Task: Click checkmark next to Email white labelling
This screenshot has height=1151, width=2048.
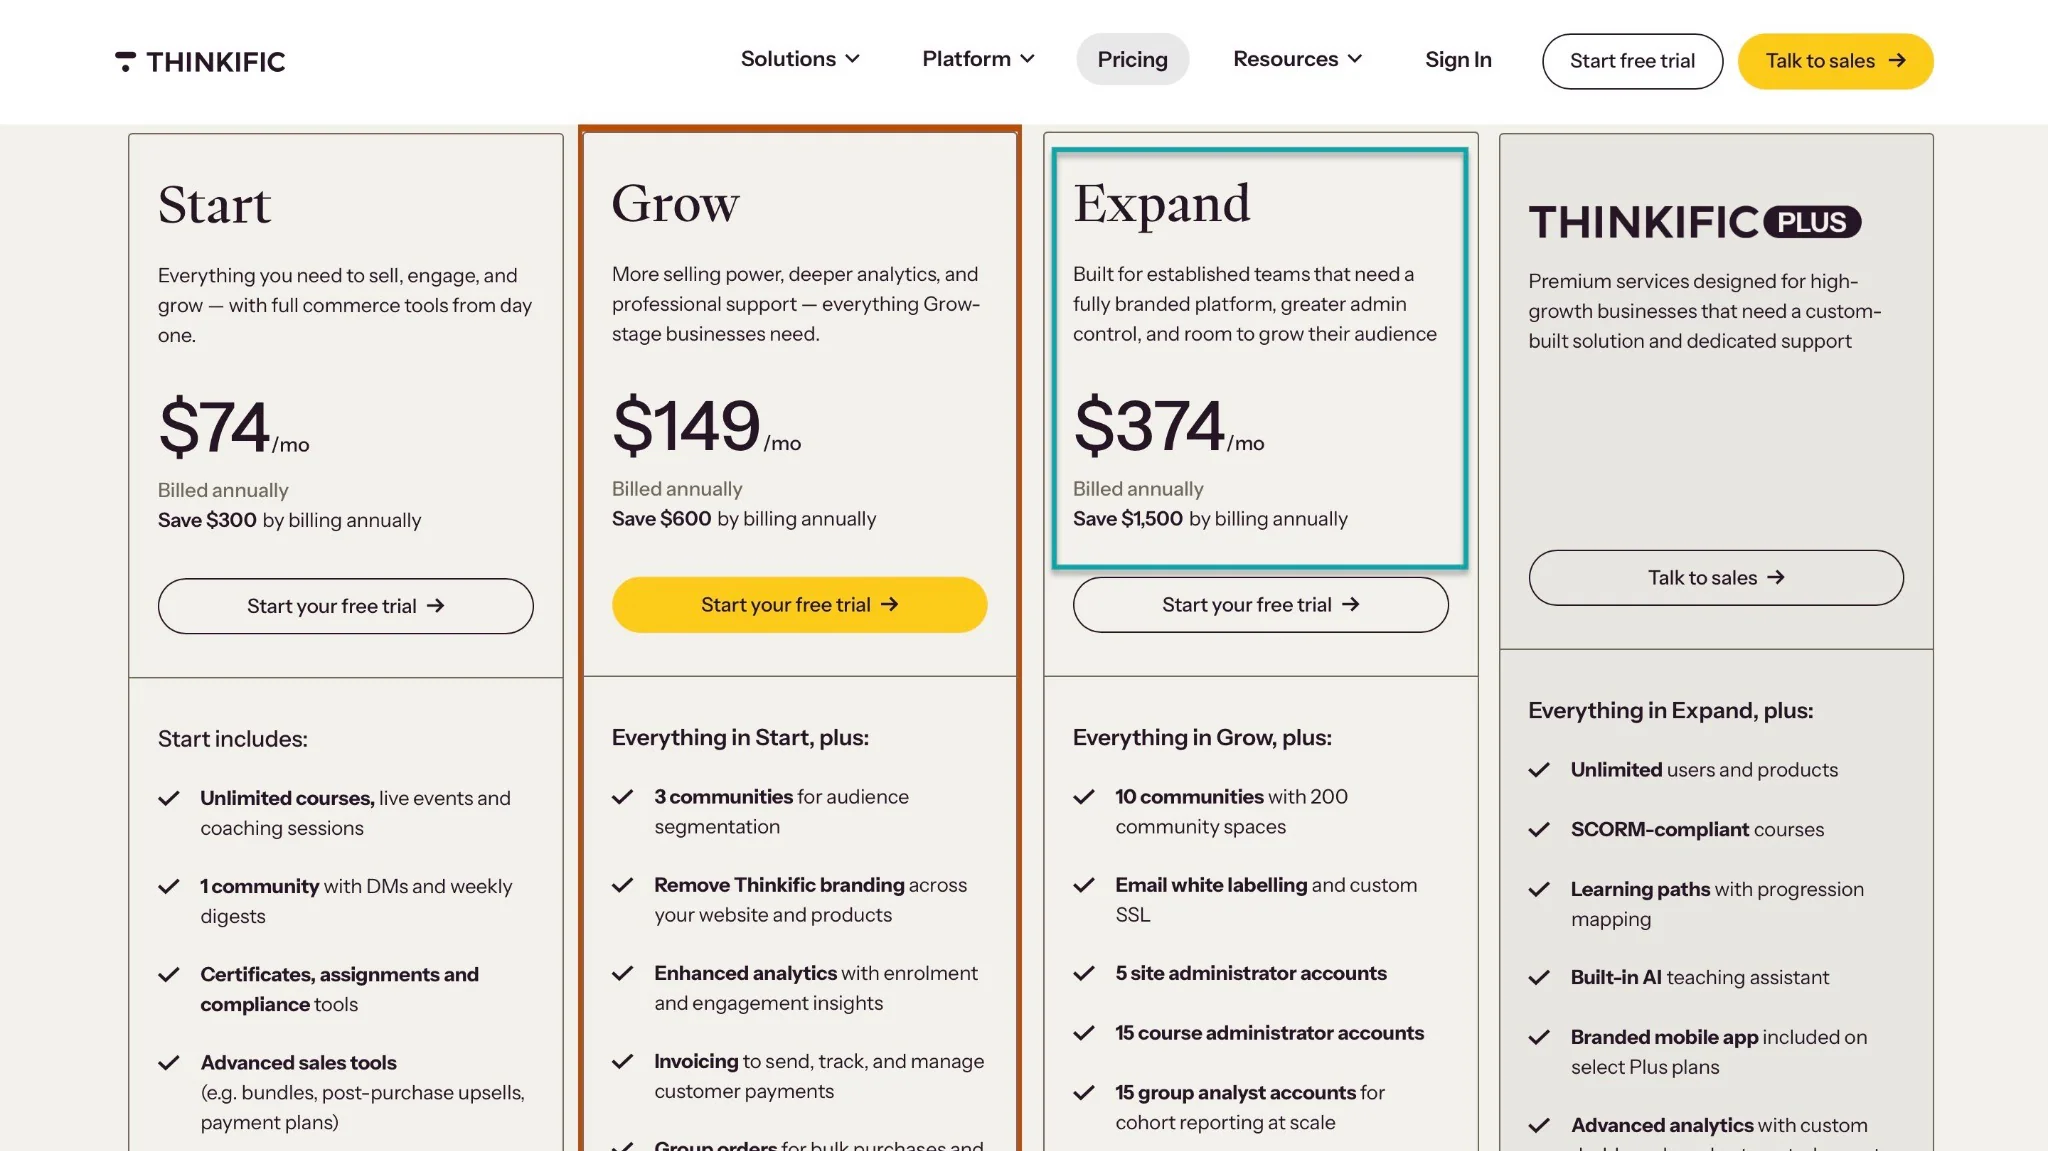Action: pos(1084,885)
